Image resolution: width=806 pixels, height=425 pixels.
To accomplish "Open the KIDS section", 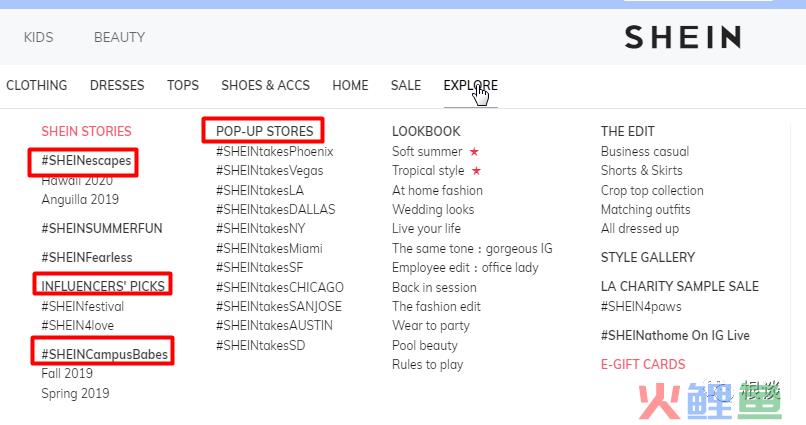I will coord(39,37).
